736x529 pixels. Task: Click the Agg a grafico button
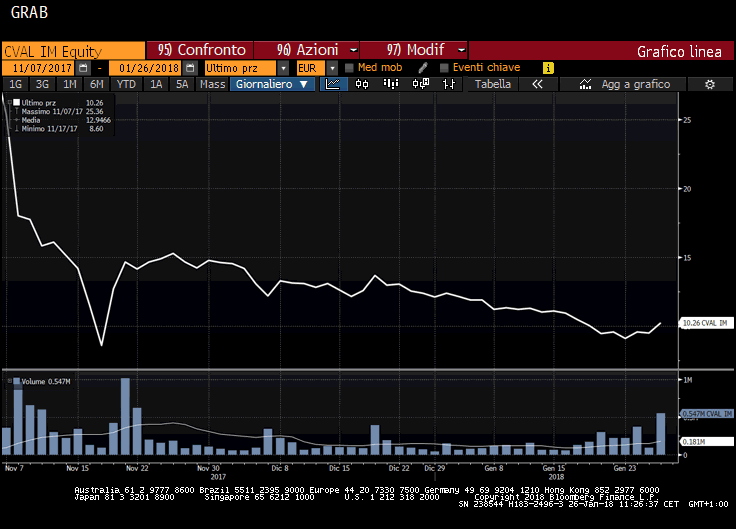click(624, 84)
